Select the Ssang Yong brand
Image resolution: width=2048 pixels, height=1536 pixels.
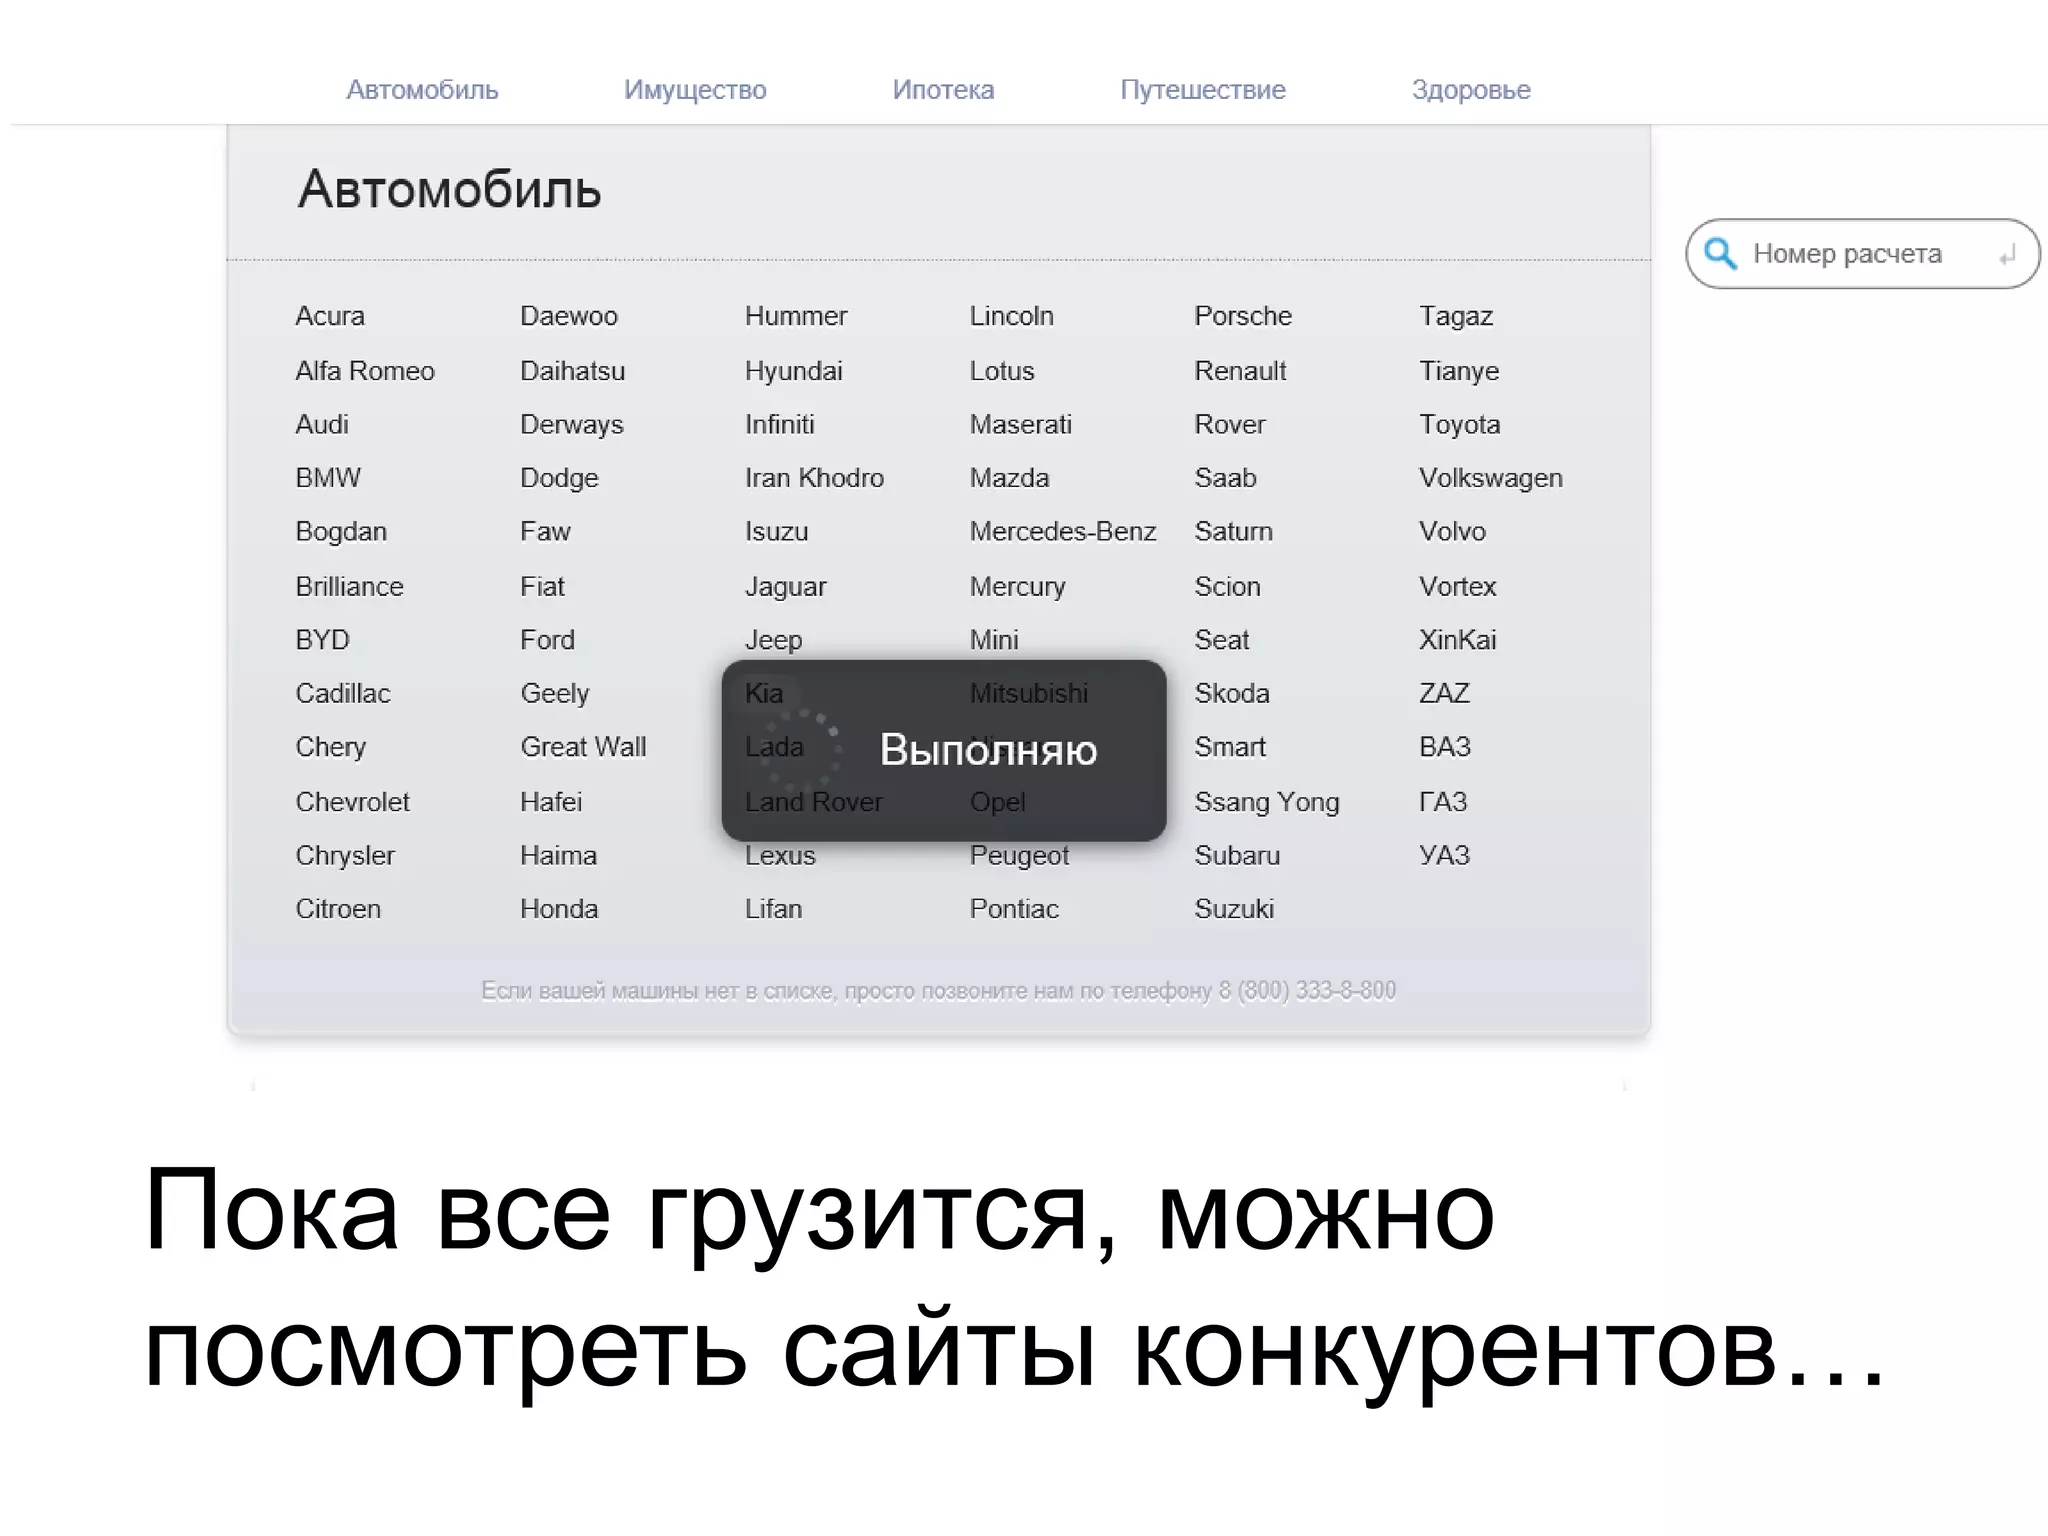click(1267, 802)
